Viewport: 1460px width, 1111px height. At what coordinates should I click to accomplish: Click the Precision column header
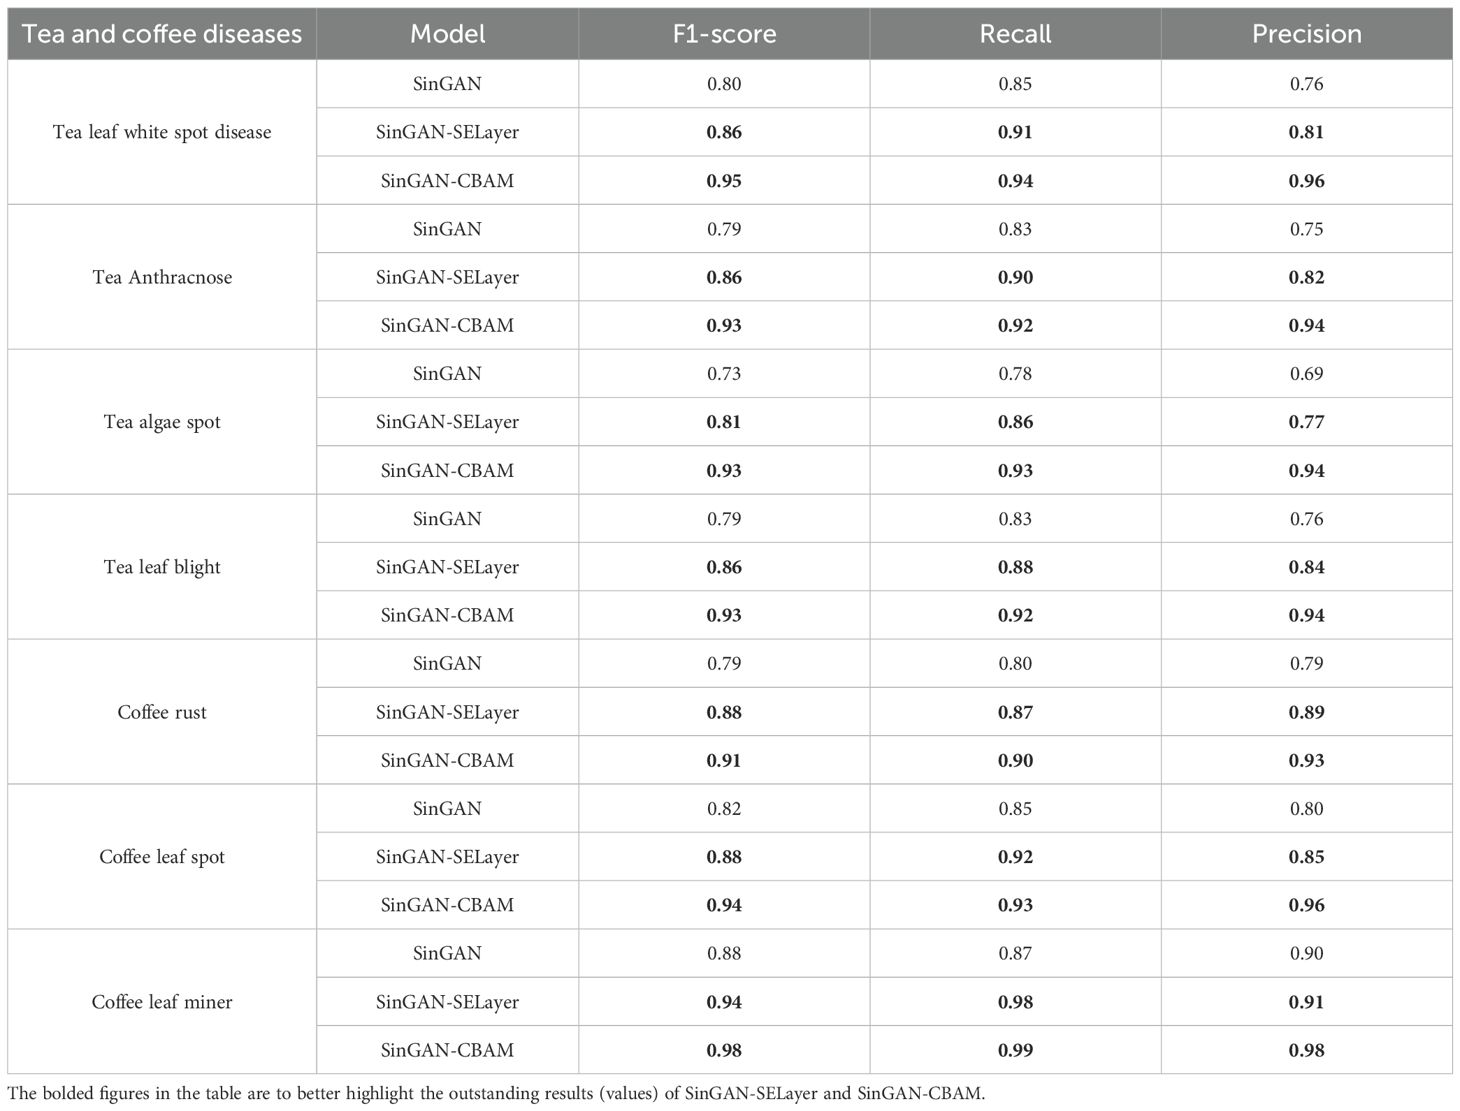tap(1306, 34)
